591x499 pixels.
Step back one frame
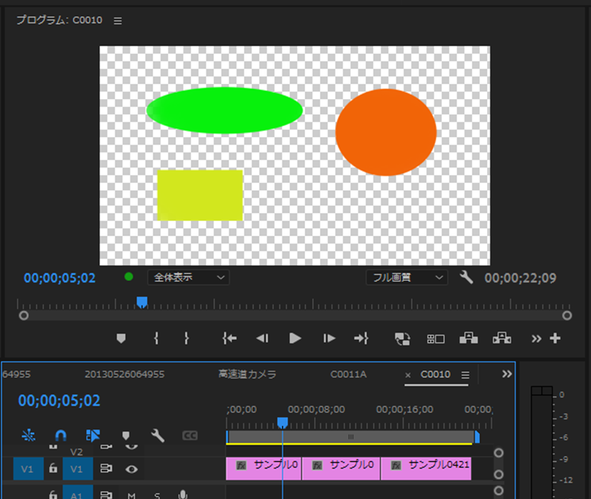pyautogui.click(x=262, y=338)
